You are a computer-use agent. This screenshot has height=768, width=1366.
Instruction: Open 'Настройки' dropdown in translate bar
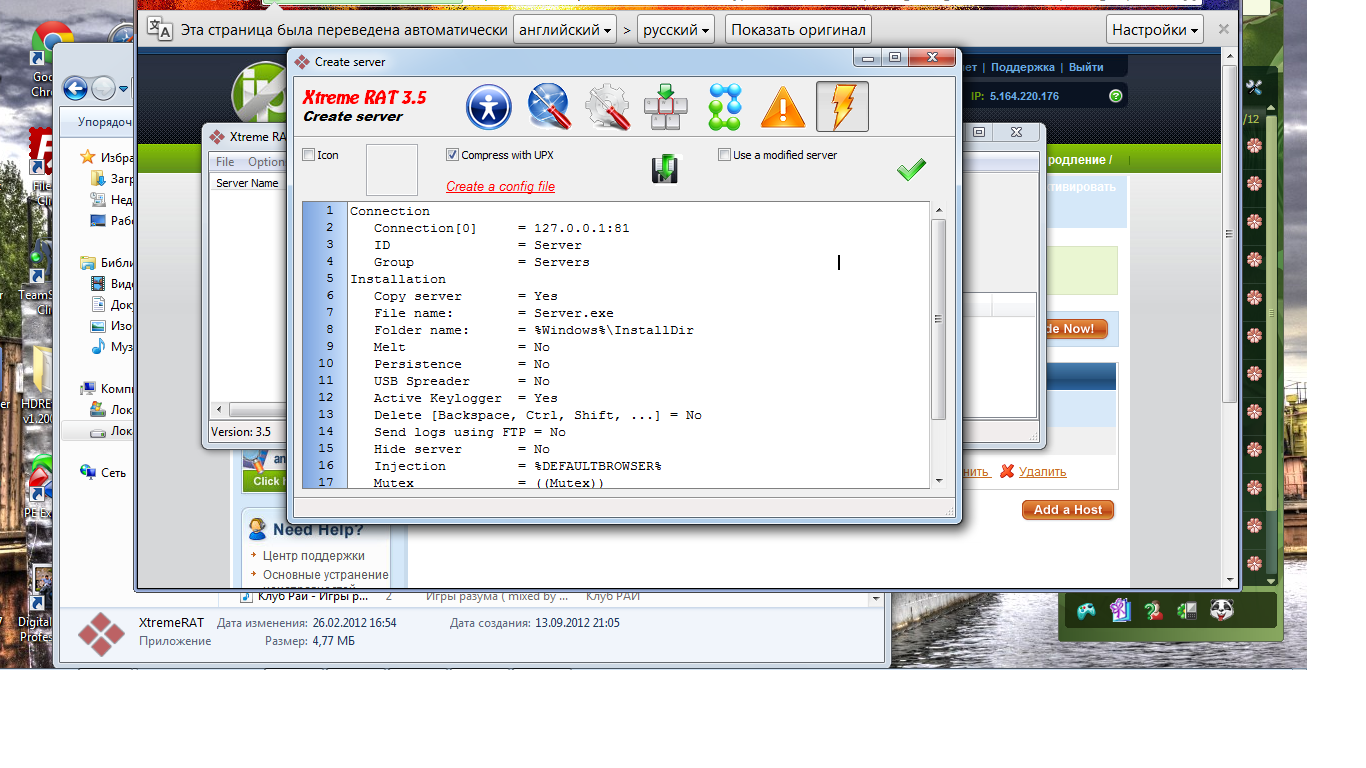point(1155,30)
